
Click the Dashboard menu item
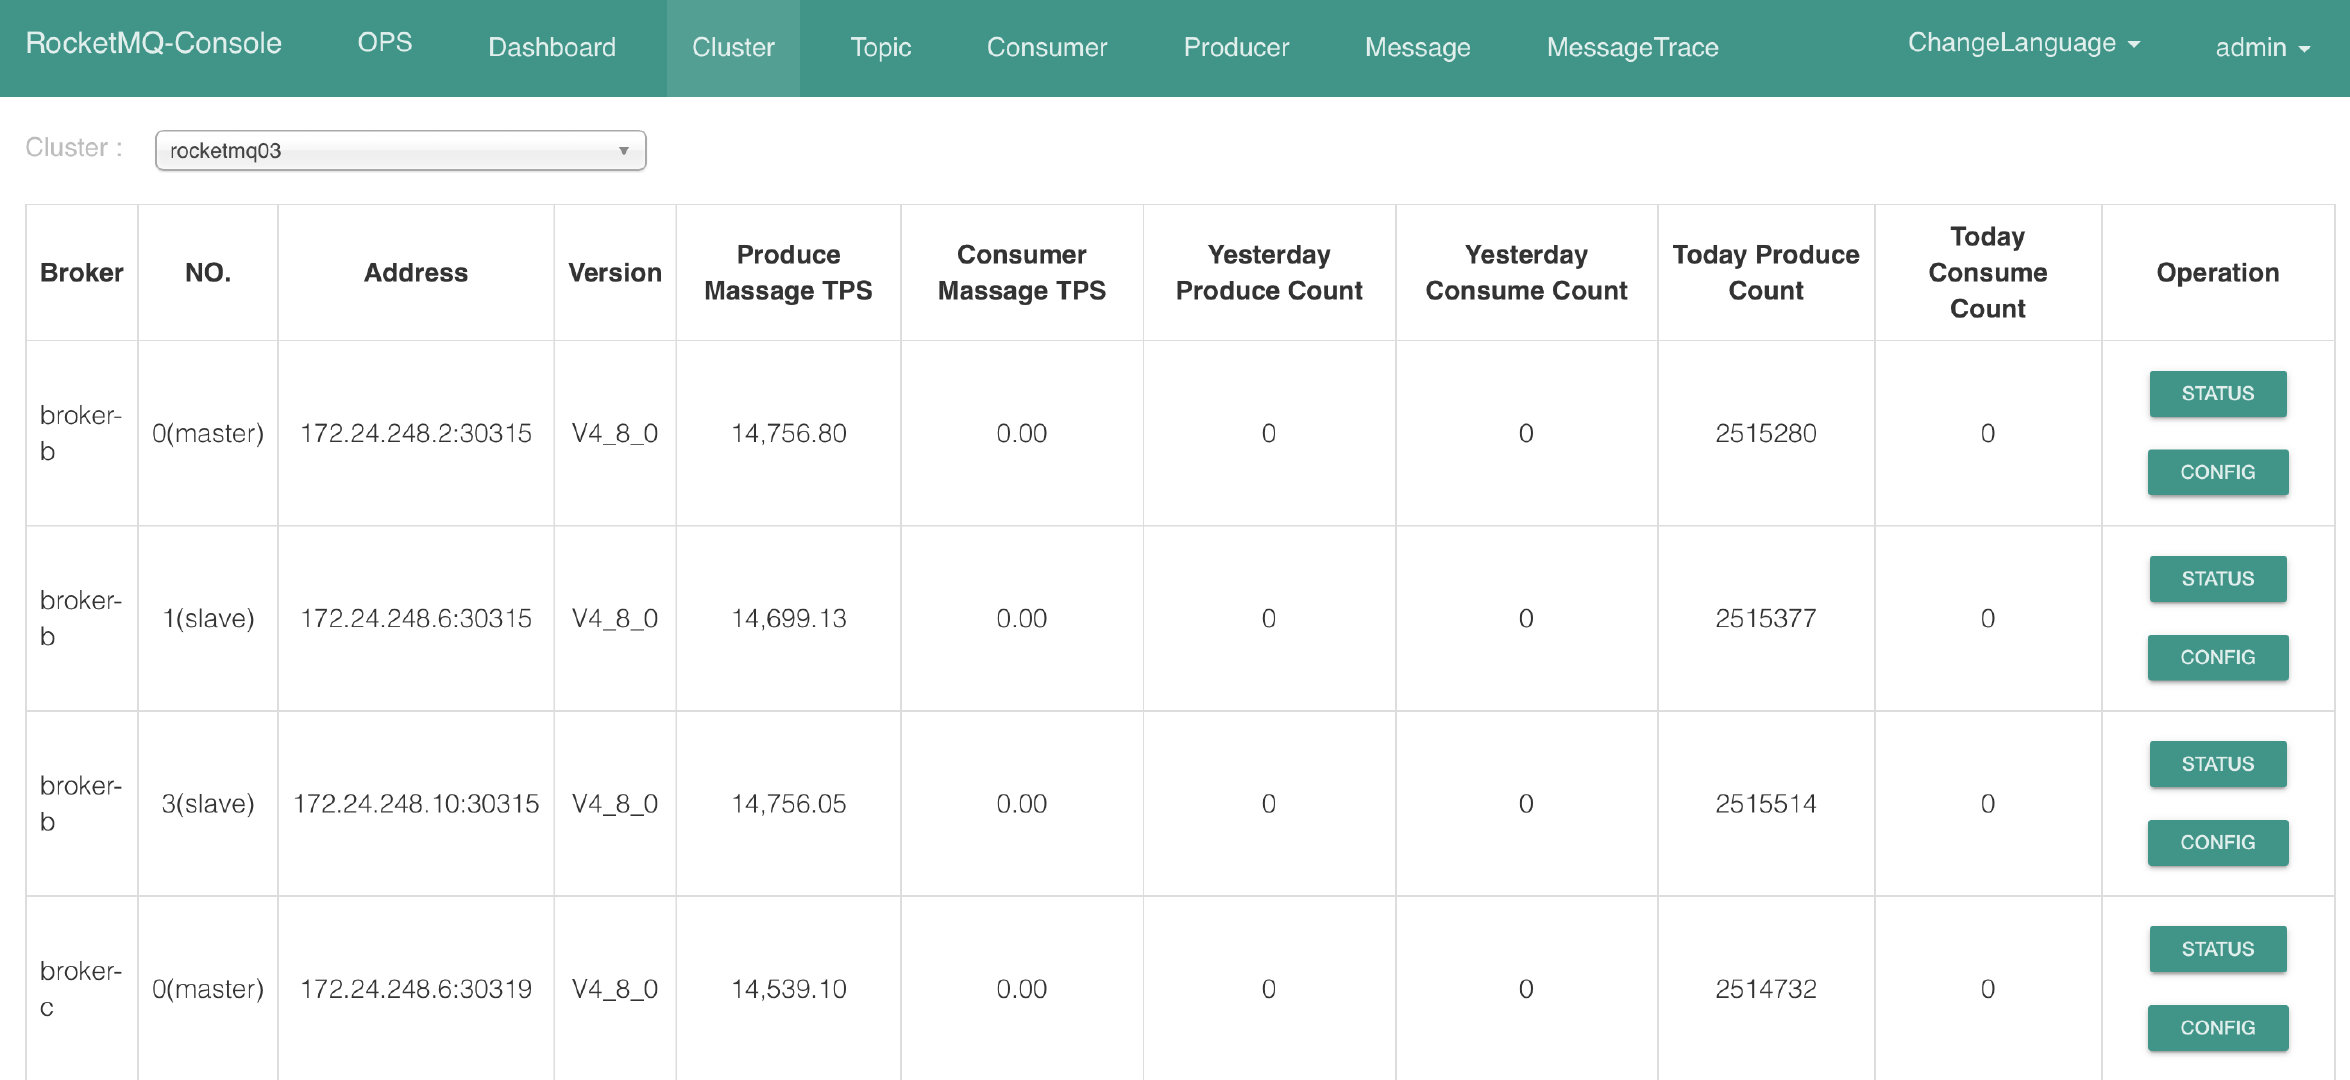coord(553,46)
